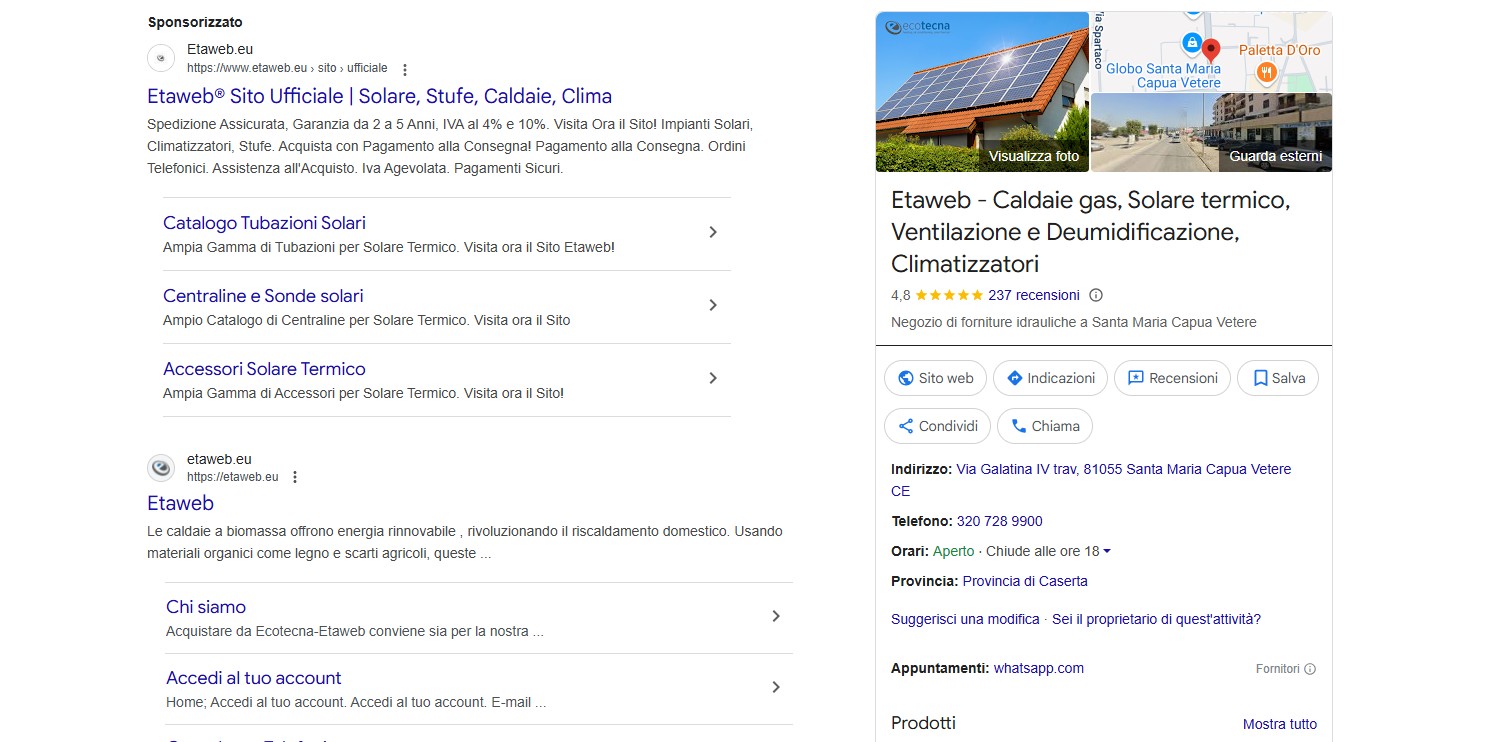Open Accedi al tuo account sitelink

click(254, 678)
